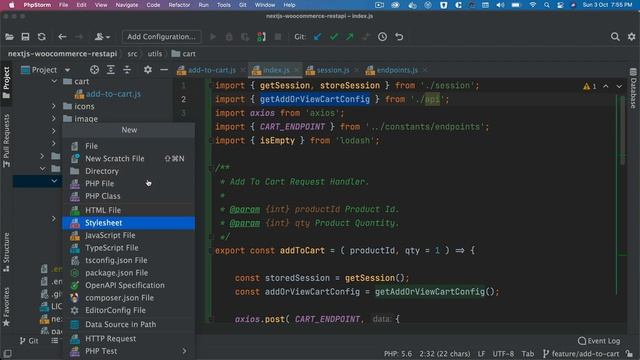Go to previous highlighted error arrow
This screenshot has width=640, height=360.
(606, 86)
